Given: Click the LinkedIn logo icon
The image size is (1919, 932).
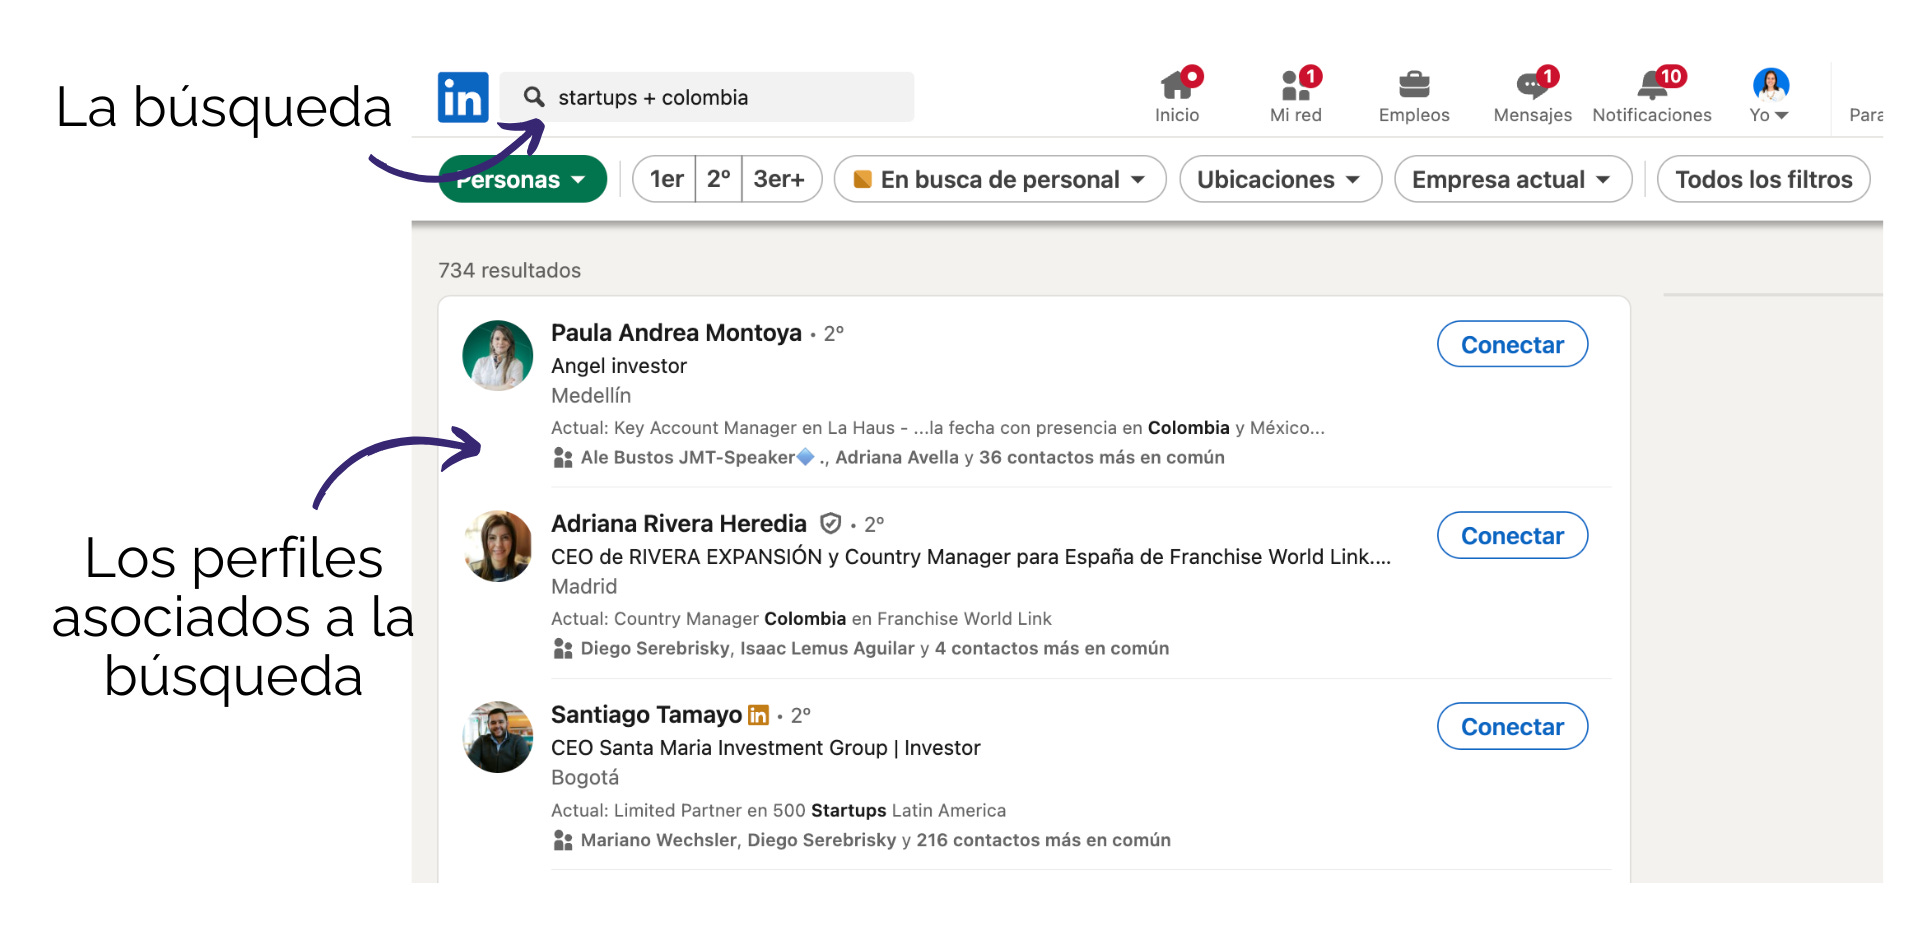Looking at the screenshot, I should (x=463, y=97).
